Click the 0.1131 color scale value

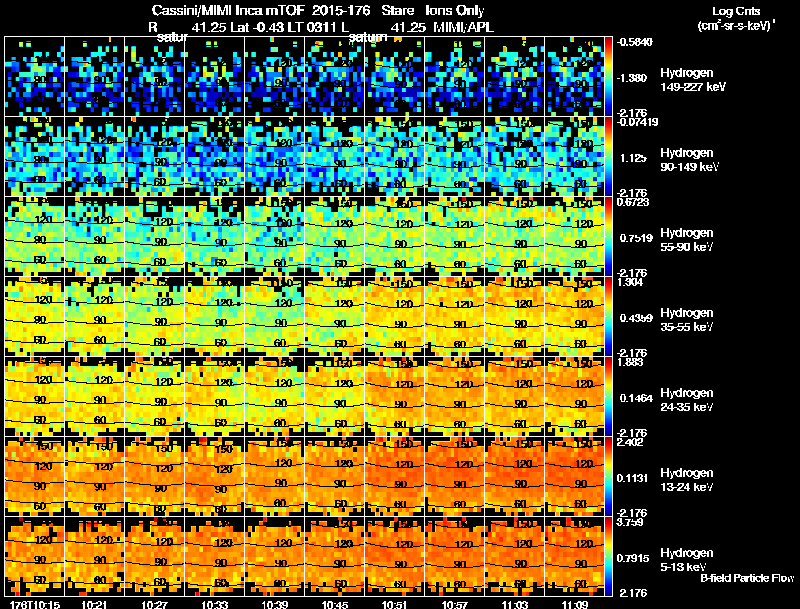(633, 478)
